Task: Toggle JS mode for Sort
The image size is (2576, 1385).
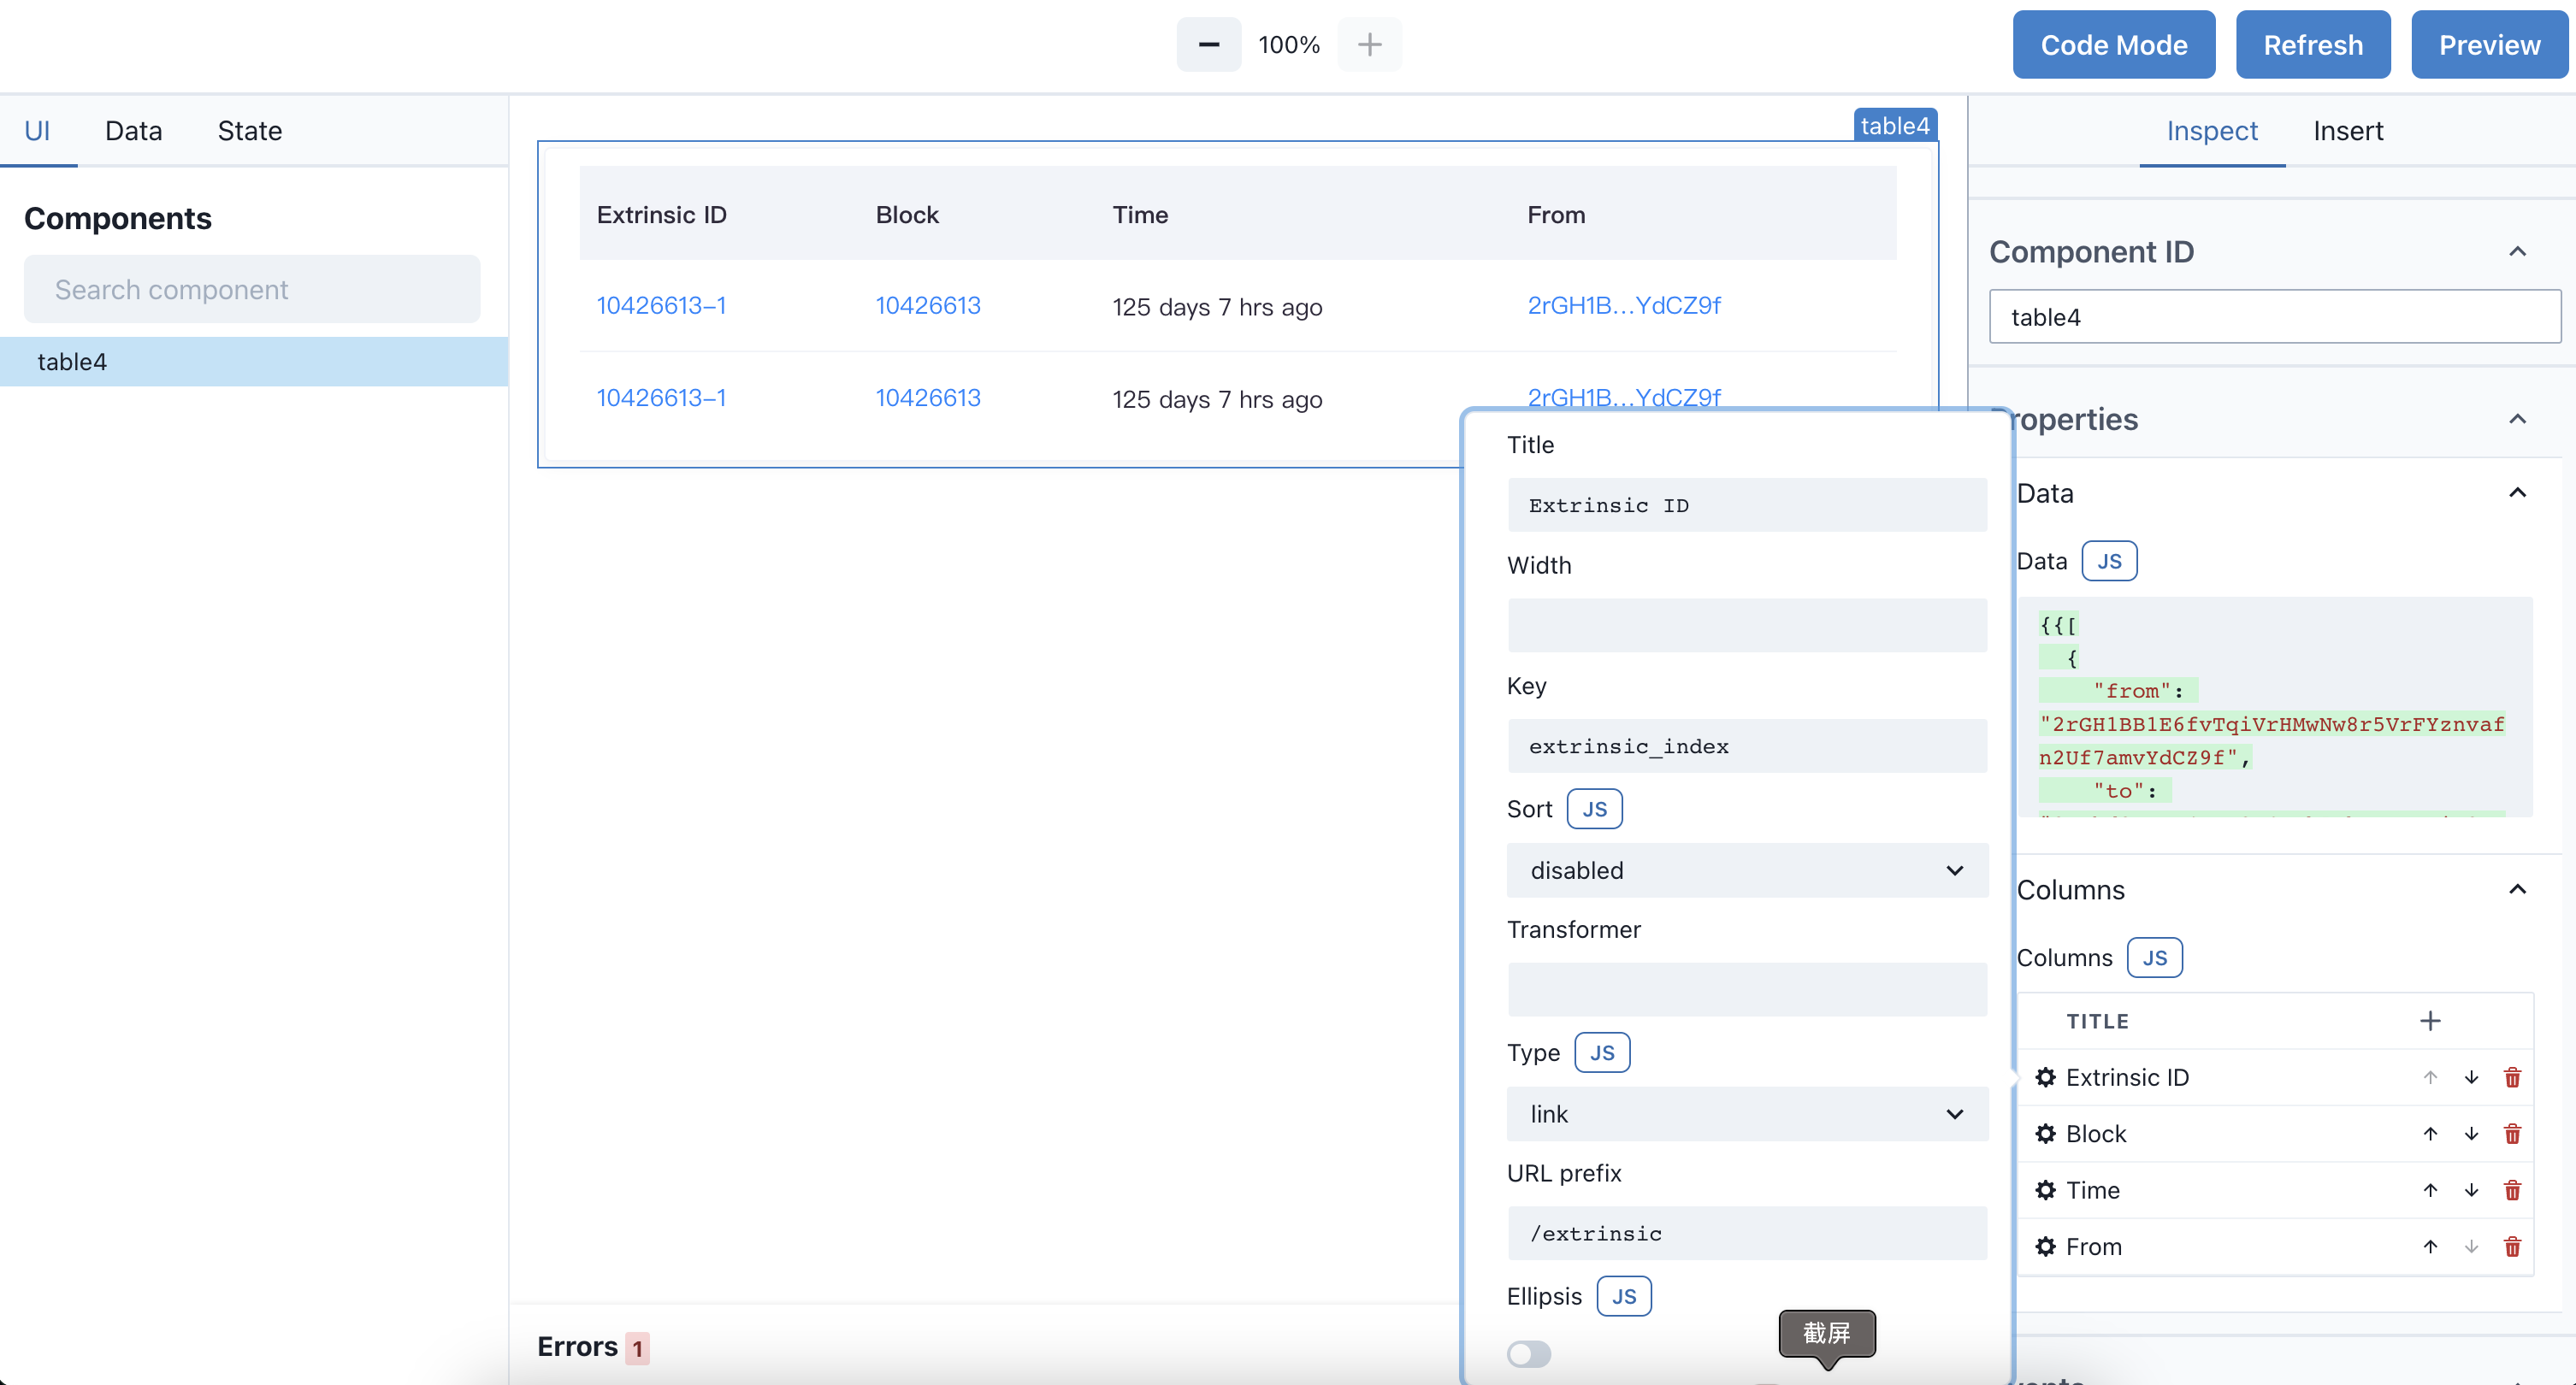Action: click(1594, 809)
